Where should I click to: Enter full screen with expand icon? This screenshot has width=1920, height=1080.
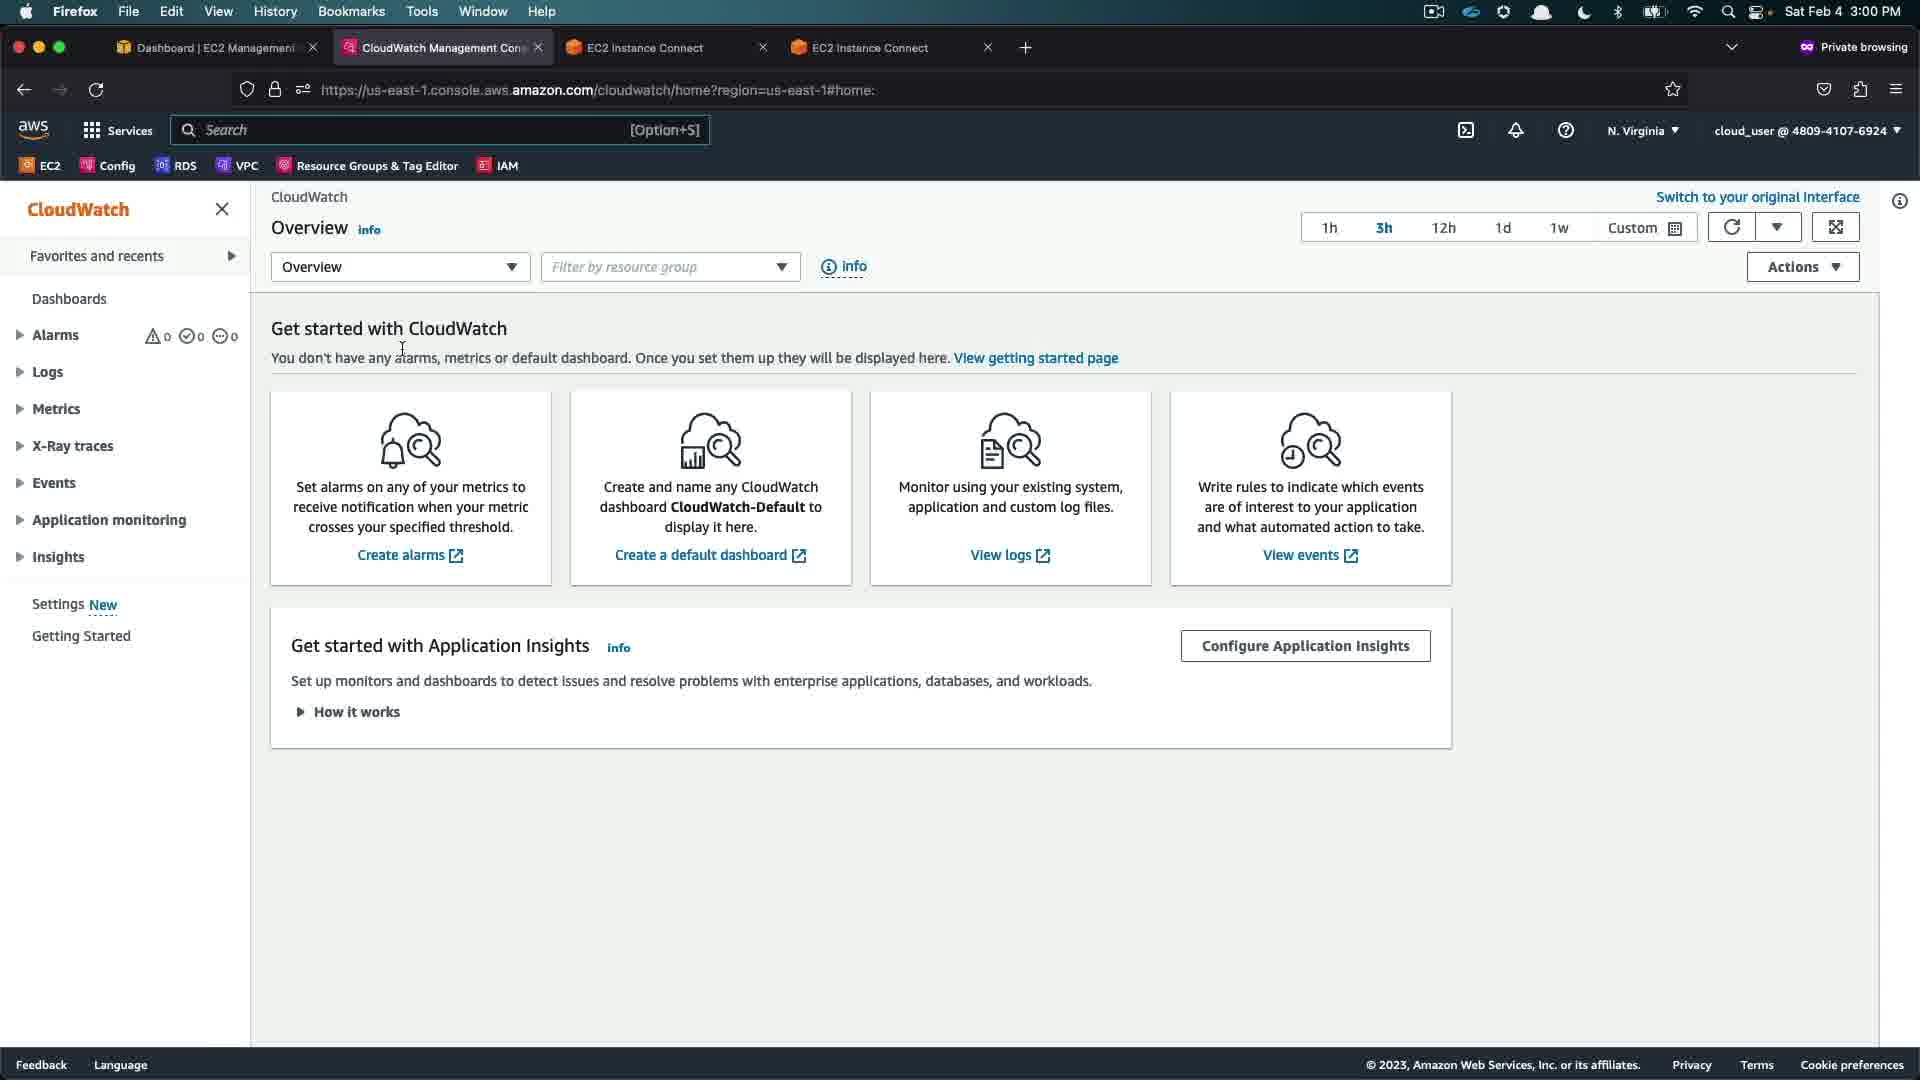[1836, 228]
